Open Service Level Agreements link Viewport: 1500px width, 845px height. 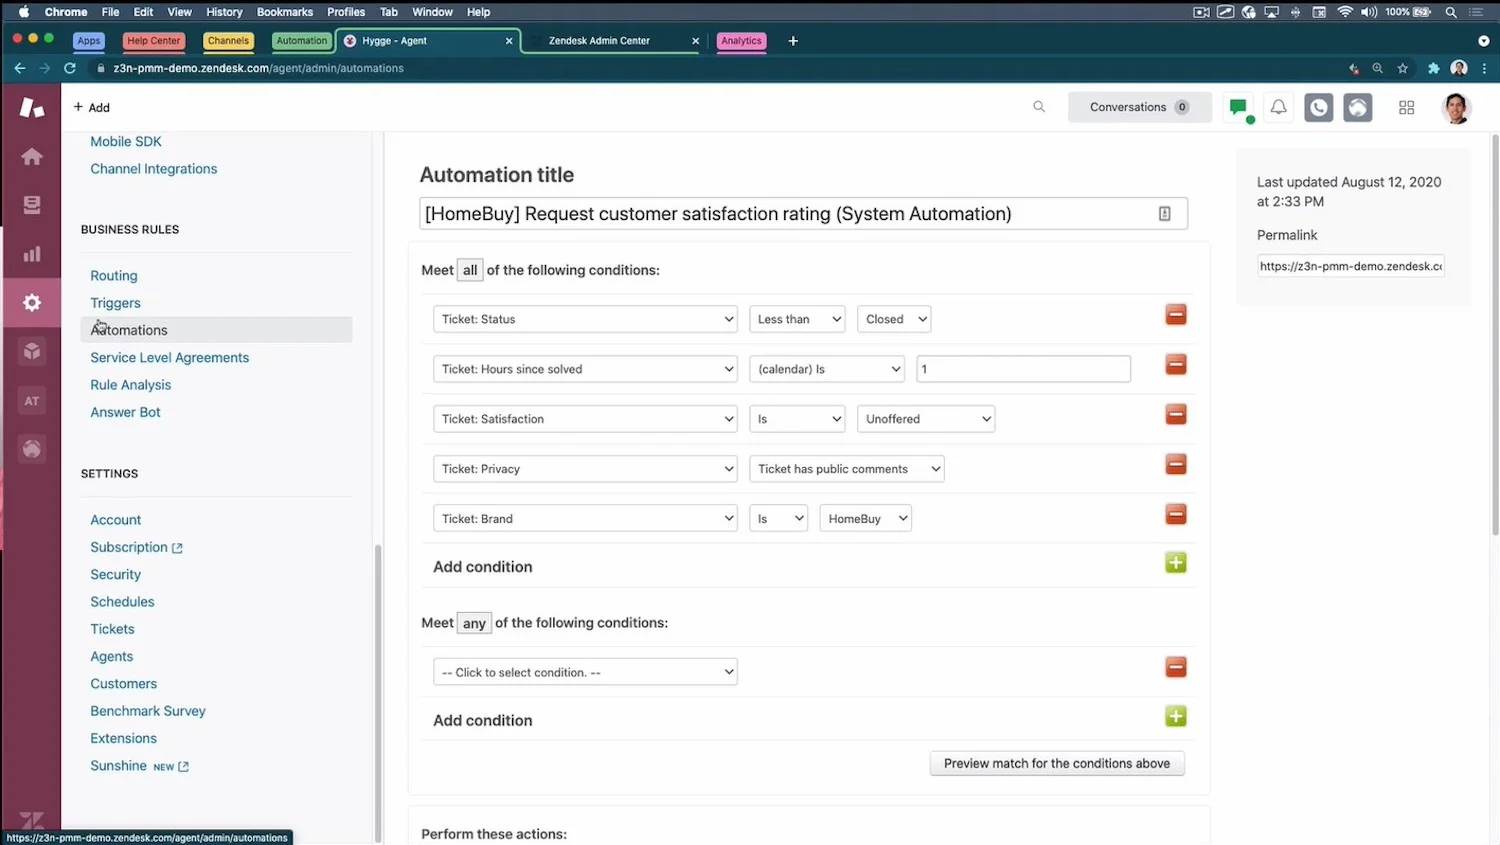point(170,357)
